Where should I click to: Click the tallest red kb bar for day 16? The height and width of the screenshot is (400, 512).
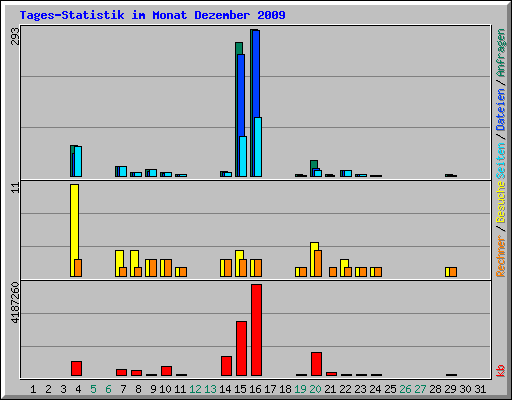256,330
